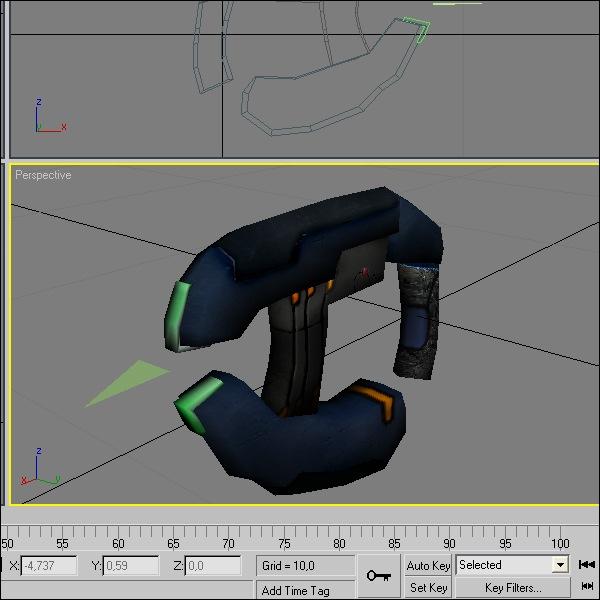Click the Y coordinate input field
Image resolution: width=600 pixels, height=600 pixels.
pos(131,567)
